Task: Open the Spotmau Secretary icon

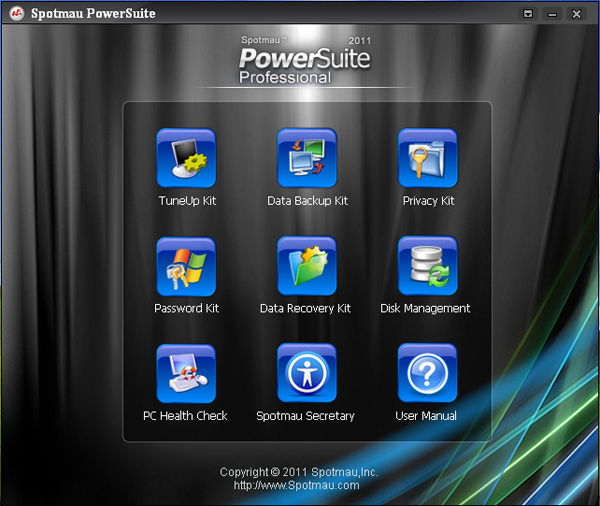Action: click(307, 373)
